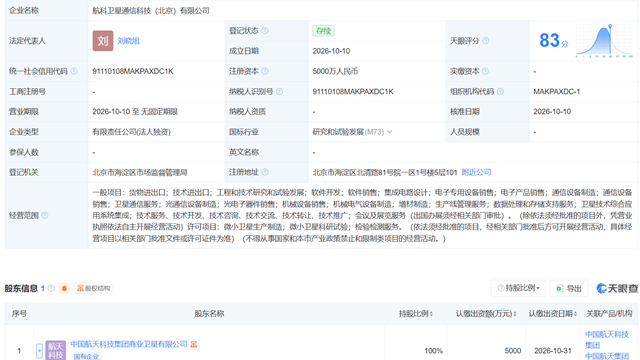Click the 2026-10-31 contribution date cell
Image resolution: width=640 pixels, height=360 pixels.
(553, 351)
